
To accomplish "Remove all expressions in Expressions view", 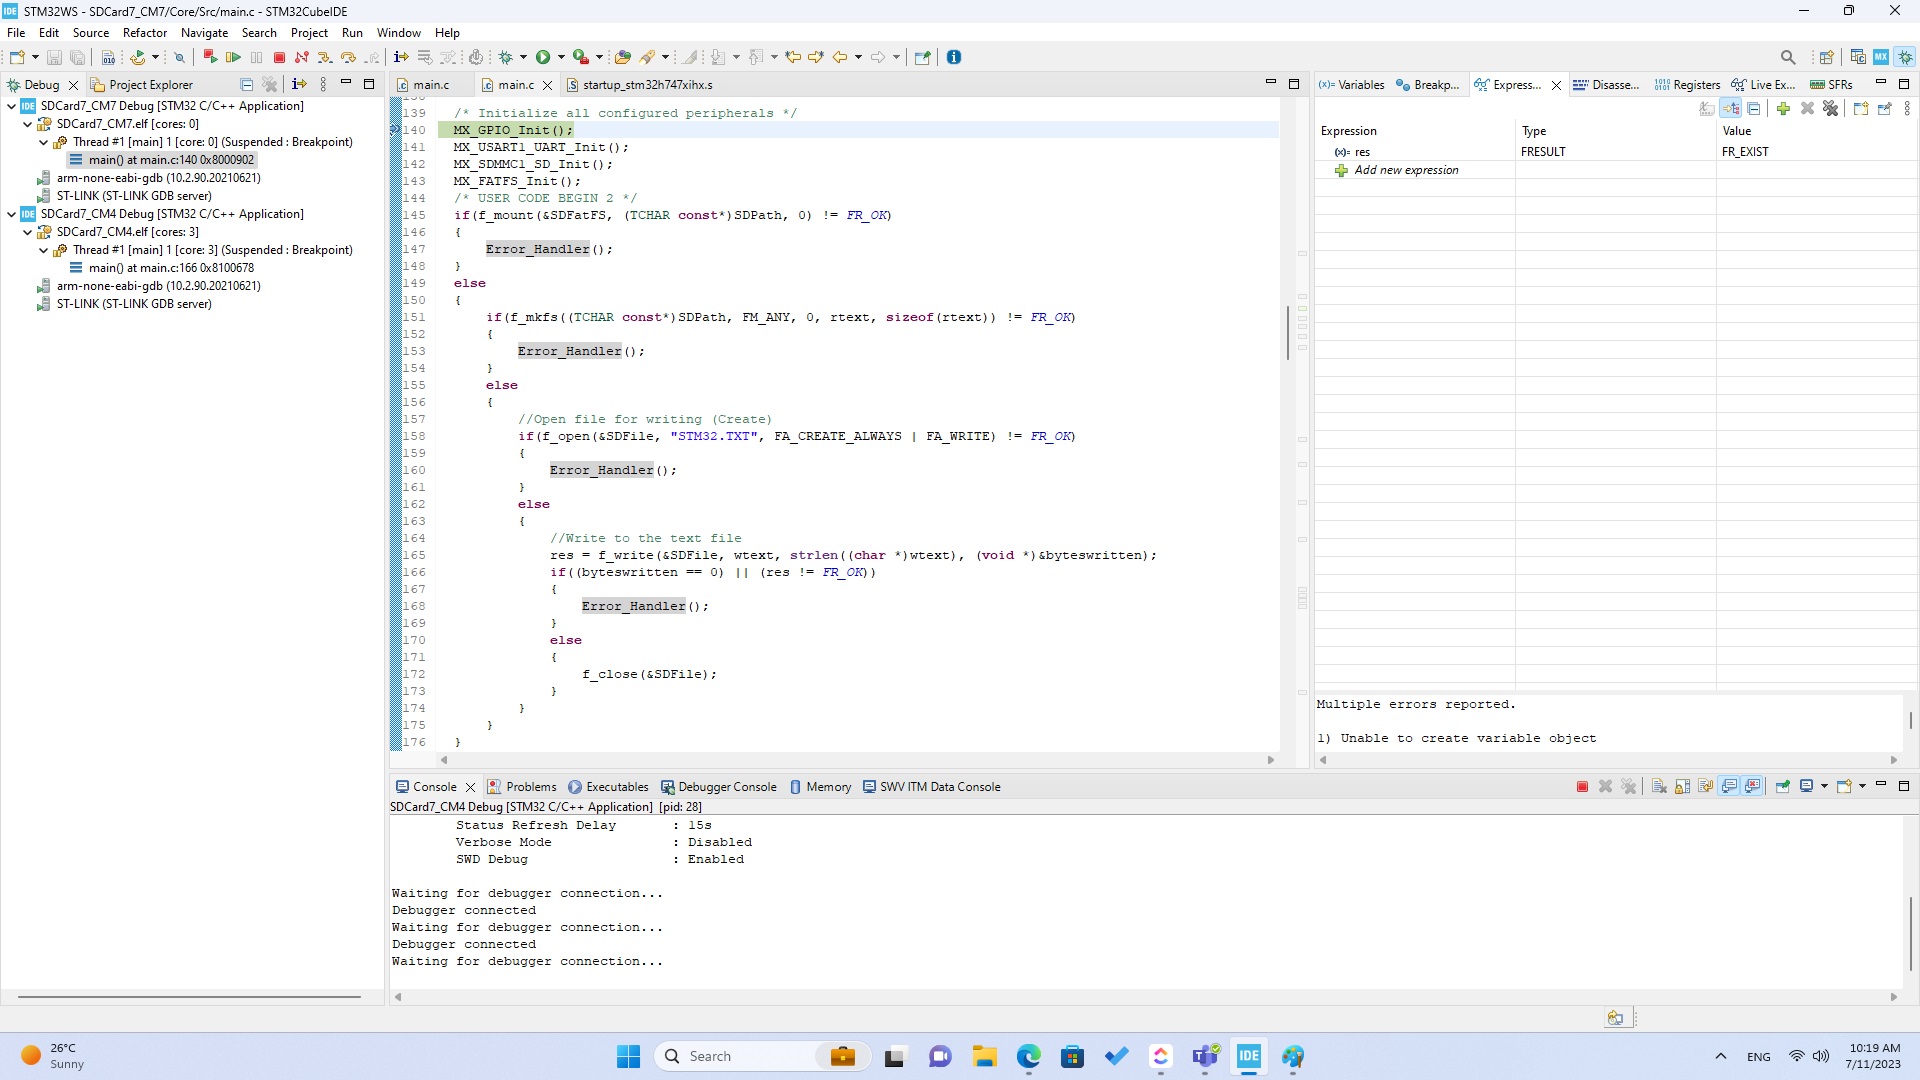I will [x=1830, y=109].
